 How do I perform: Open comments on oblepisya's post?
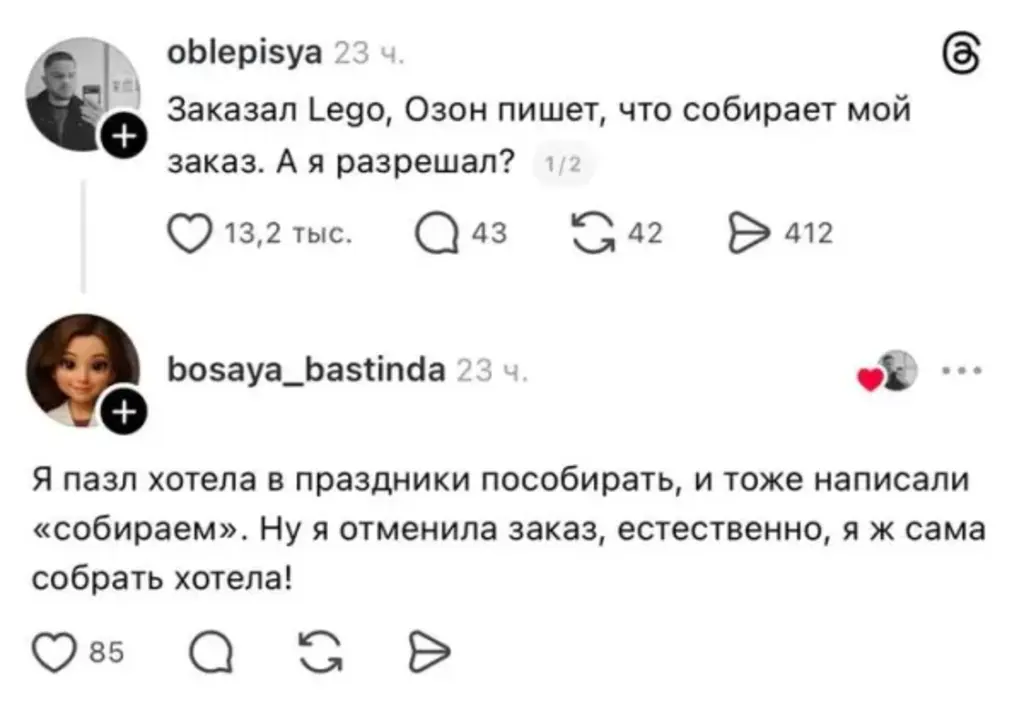(x=438, y=234)
